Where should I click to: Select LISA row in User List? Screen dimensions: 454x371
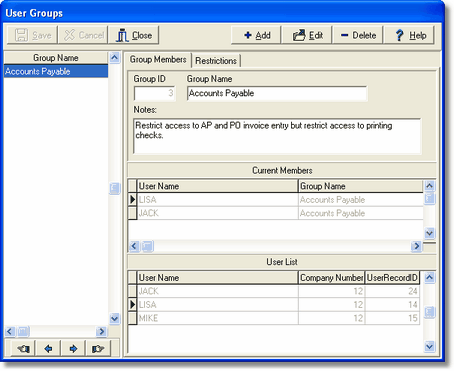pos(274,304)
